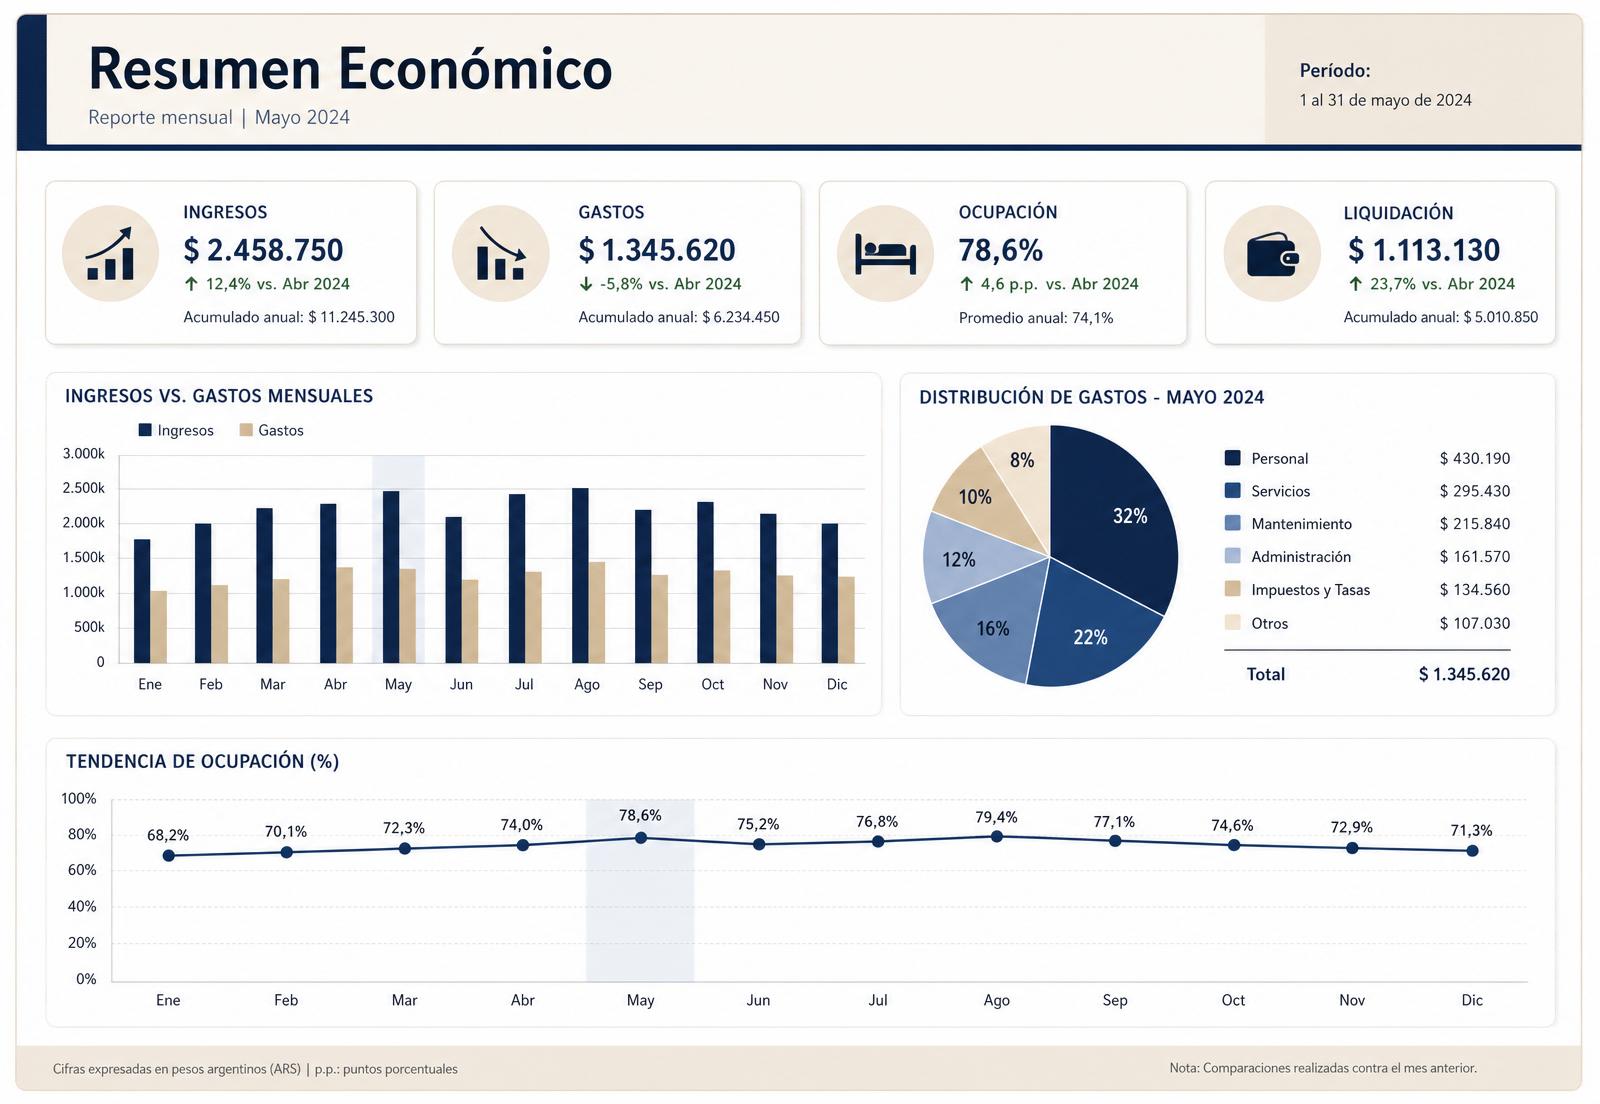Click the Ocupación bed icon
This screenshot has height=1104, width=1600.
tap(885, 254)
